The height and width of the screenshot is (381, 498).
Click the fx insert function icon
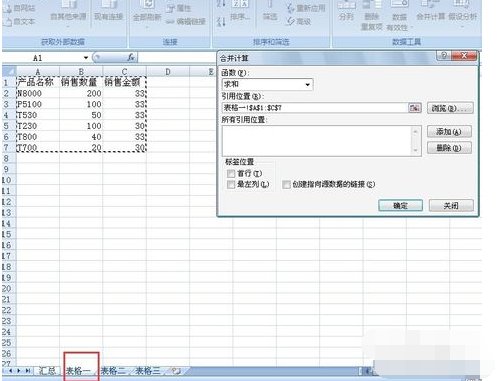pyautogui.click(x=131, y=57)
